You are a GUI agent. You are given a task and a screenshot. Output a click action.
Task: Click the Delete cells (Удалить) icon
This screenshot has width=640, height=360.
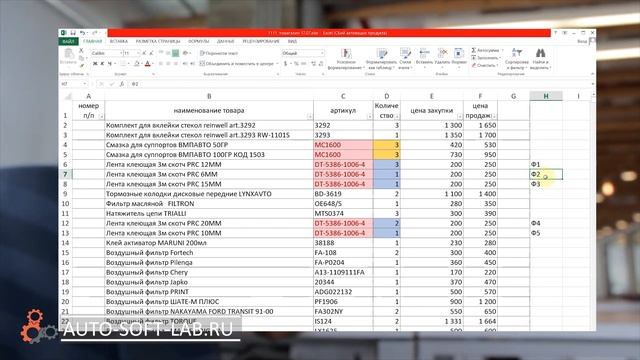(x=442, y=53)
